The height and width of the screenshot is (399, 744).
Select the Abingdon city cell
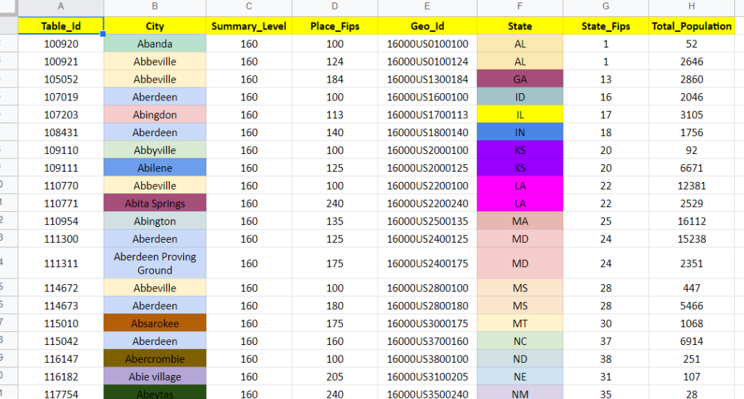click(x=155, y=115)
